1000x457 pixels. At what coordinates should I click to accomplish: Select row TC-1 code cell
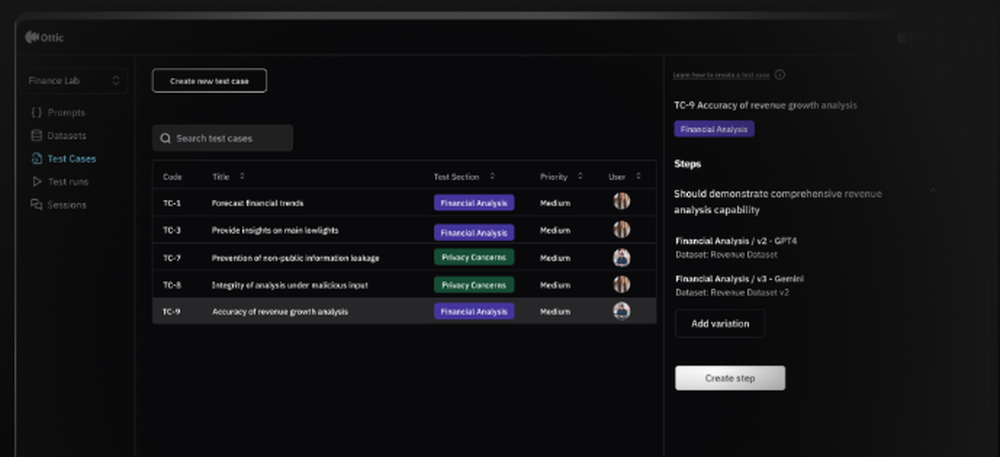[172, 203]
